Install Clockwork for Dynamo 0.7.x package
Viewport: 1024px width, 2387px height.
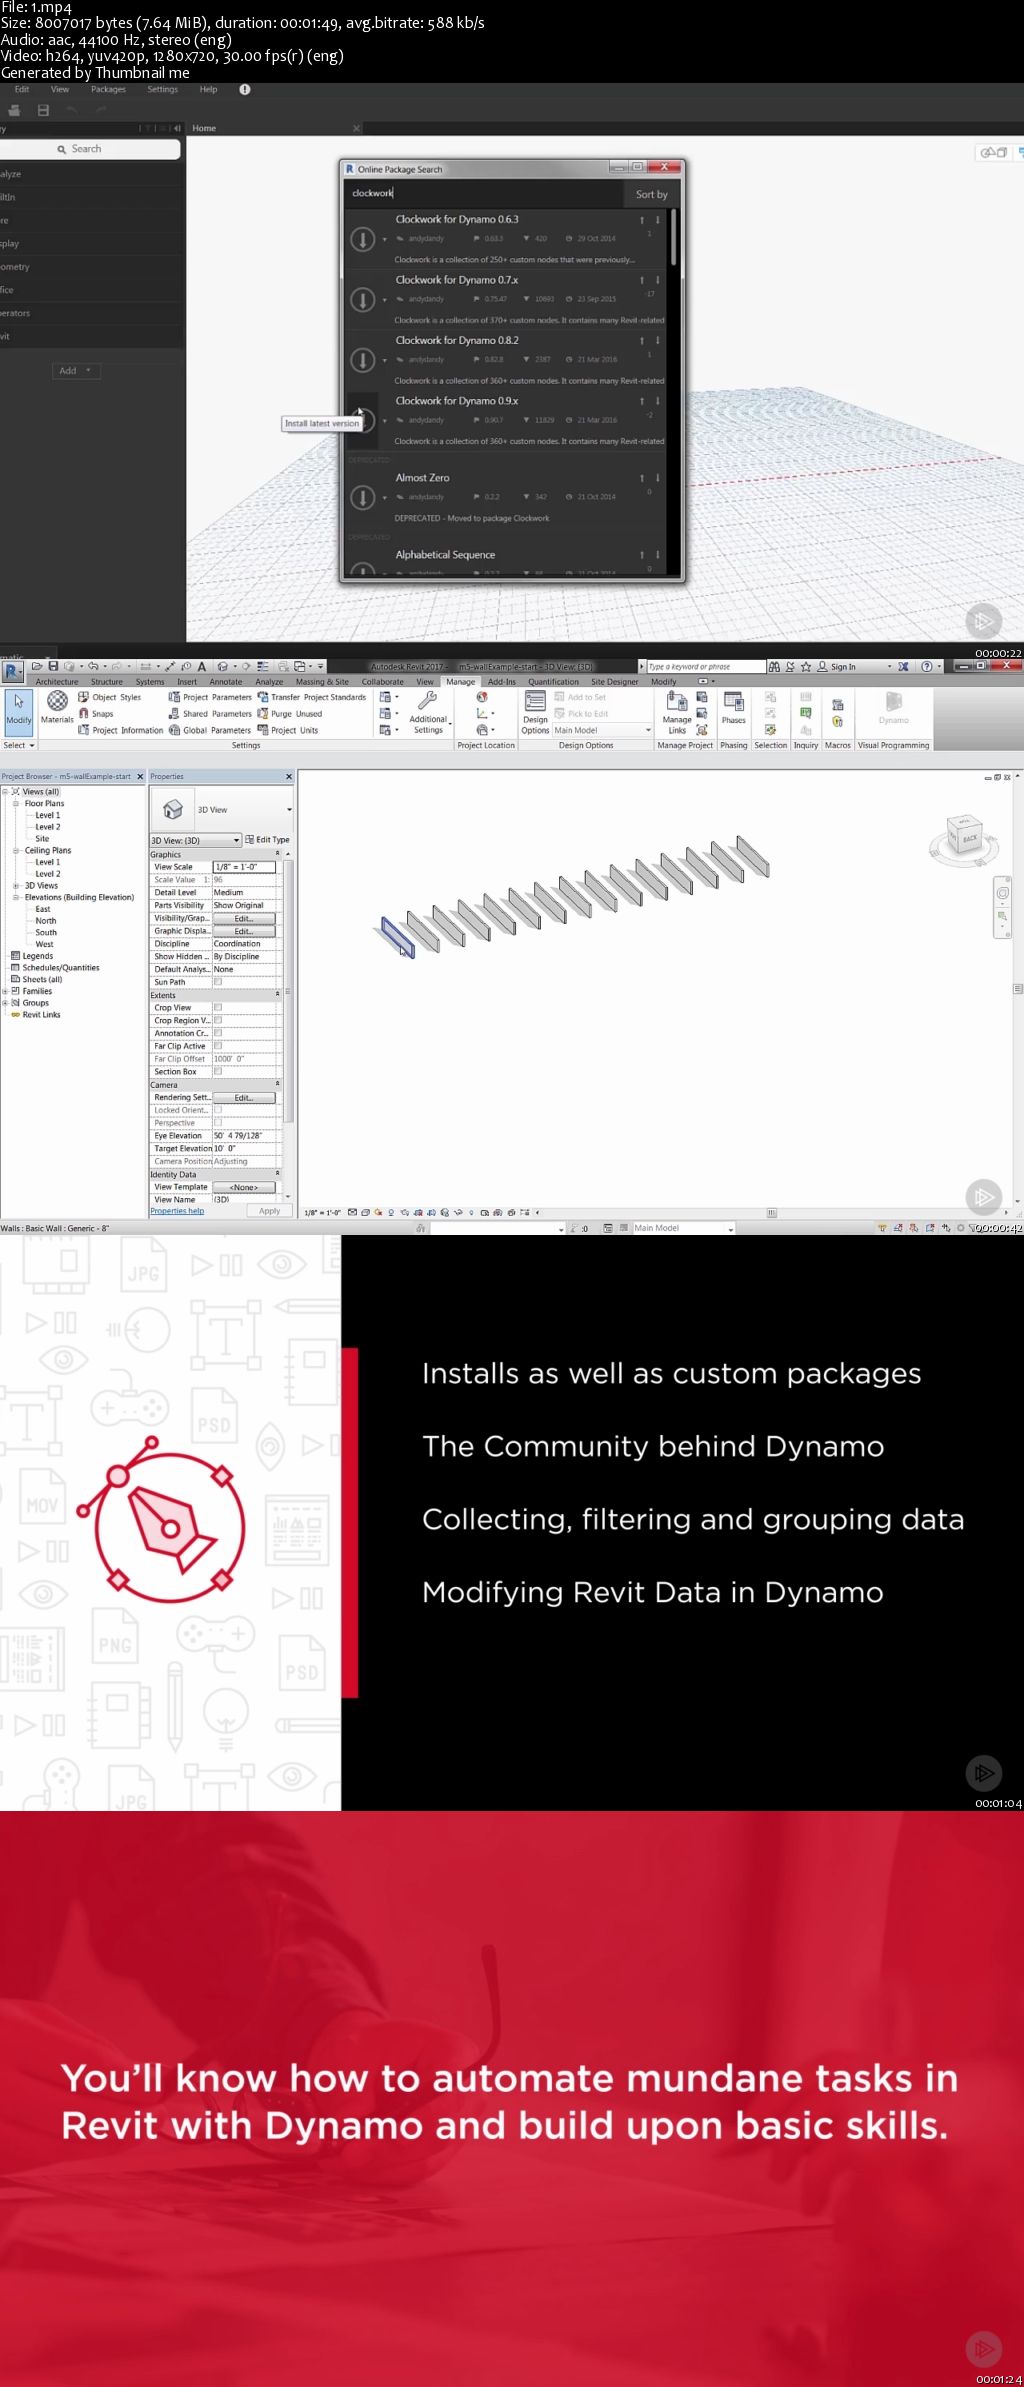pos(362,299)
